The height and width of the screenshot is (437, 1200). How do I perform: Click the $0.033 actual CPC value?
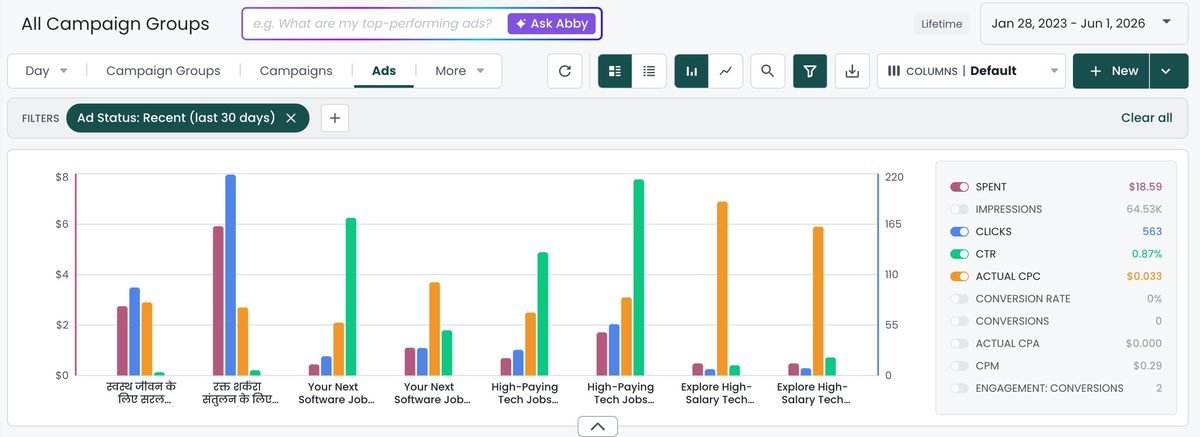point(1145,276)
